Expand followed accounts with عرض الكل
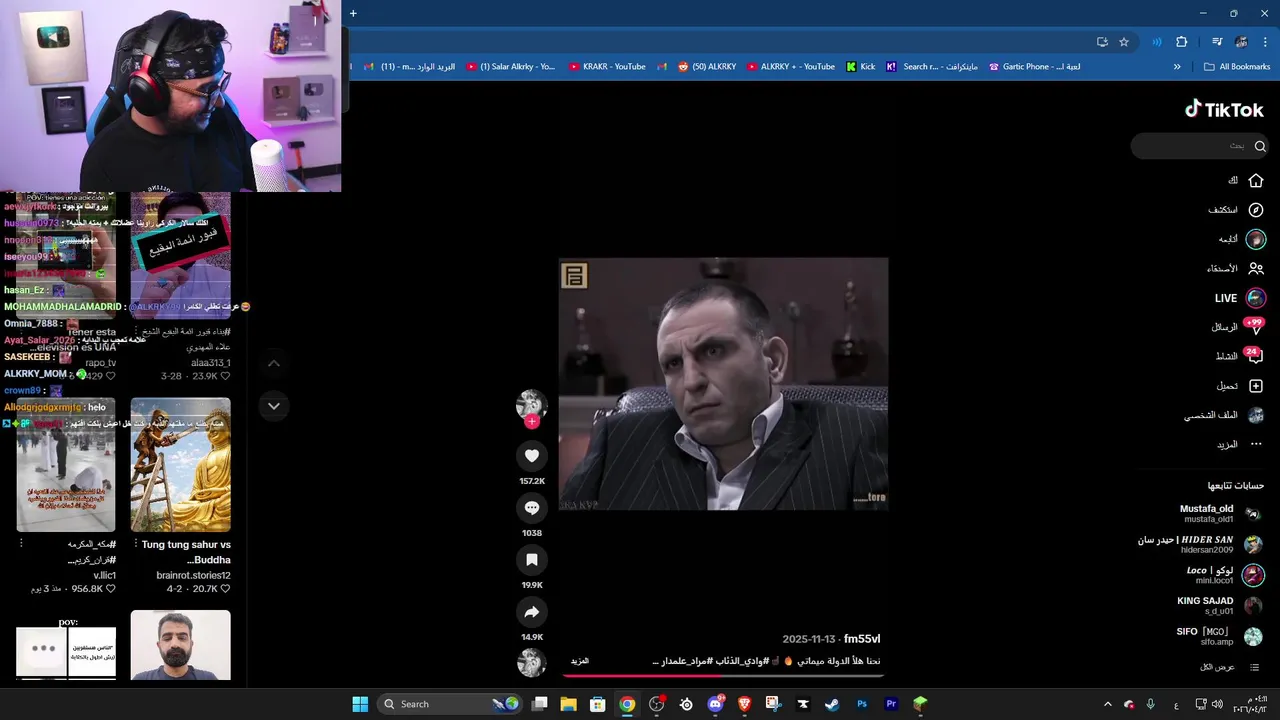 click(x=1230, y=667)
